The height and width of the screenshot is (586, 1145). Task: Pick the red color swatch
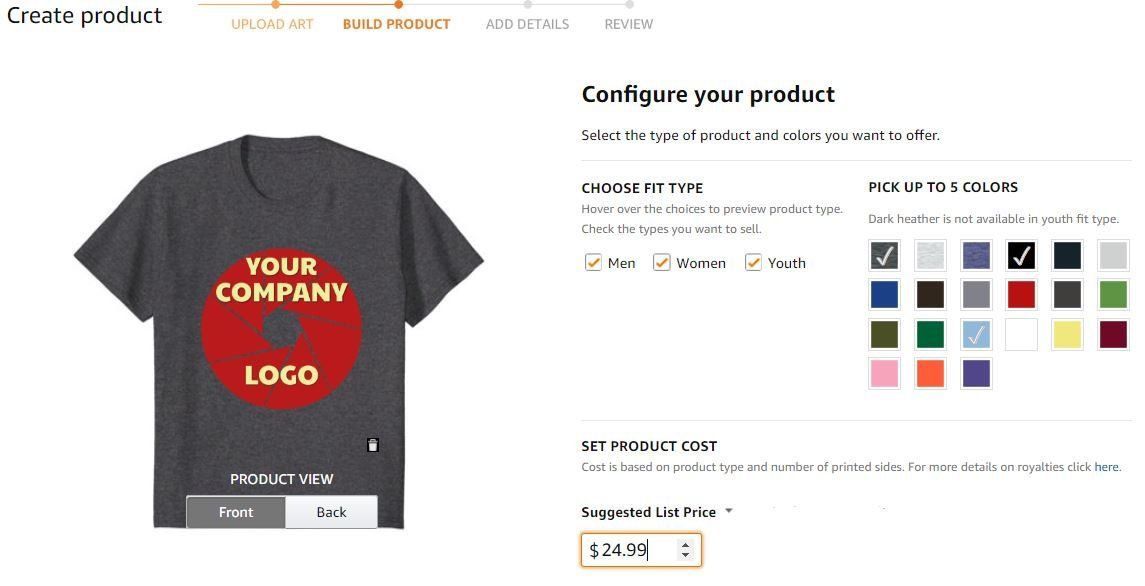[1021, 294]
